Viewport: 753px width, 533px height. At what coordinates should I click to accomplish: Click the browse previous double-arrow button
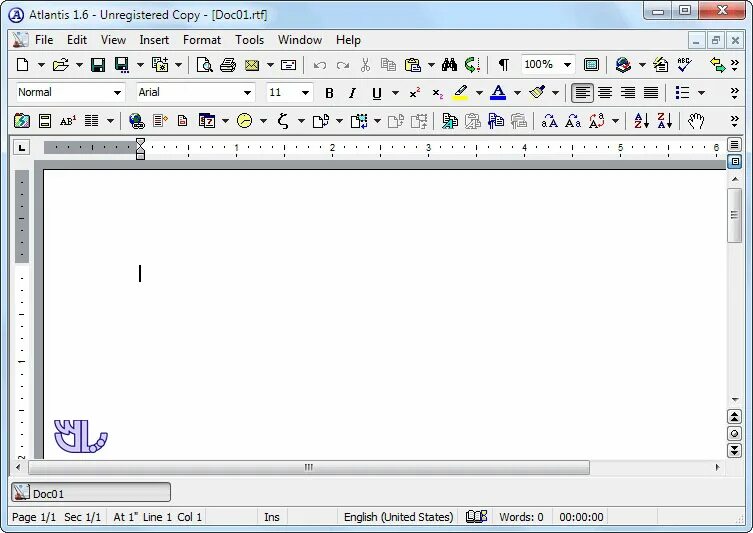click(x=734, y=416)
